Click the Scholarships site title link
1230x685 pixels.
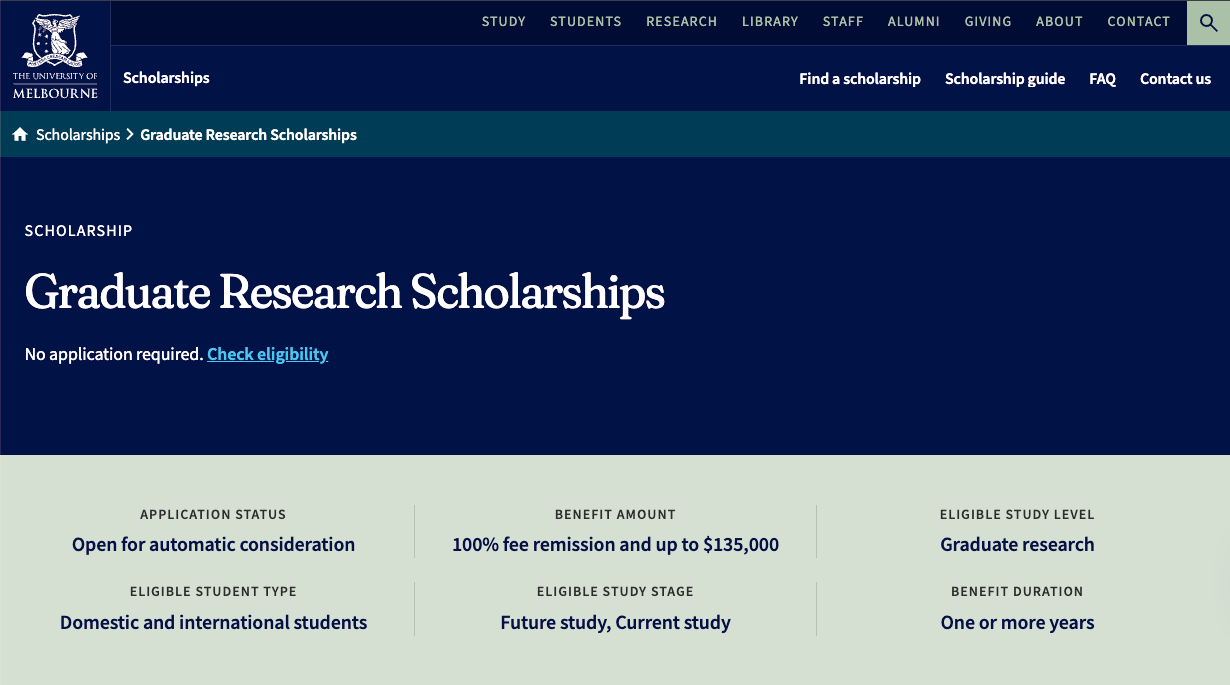tap(166, 78)
